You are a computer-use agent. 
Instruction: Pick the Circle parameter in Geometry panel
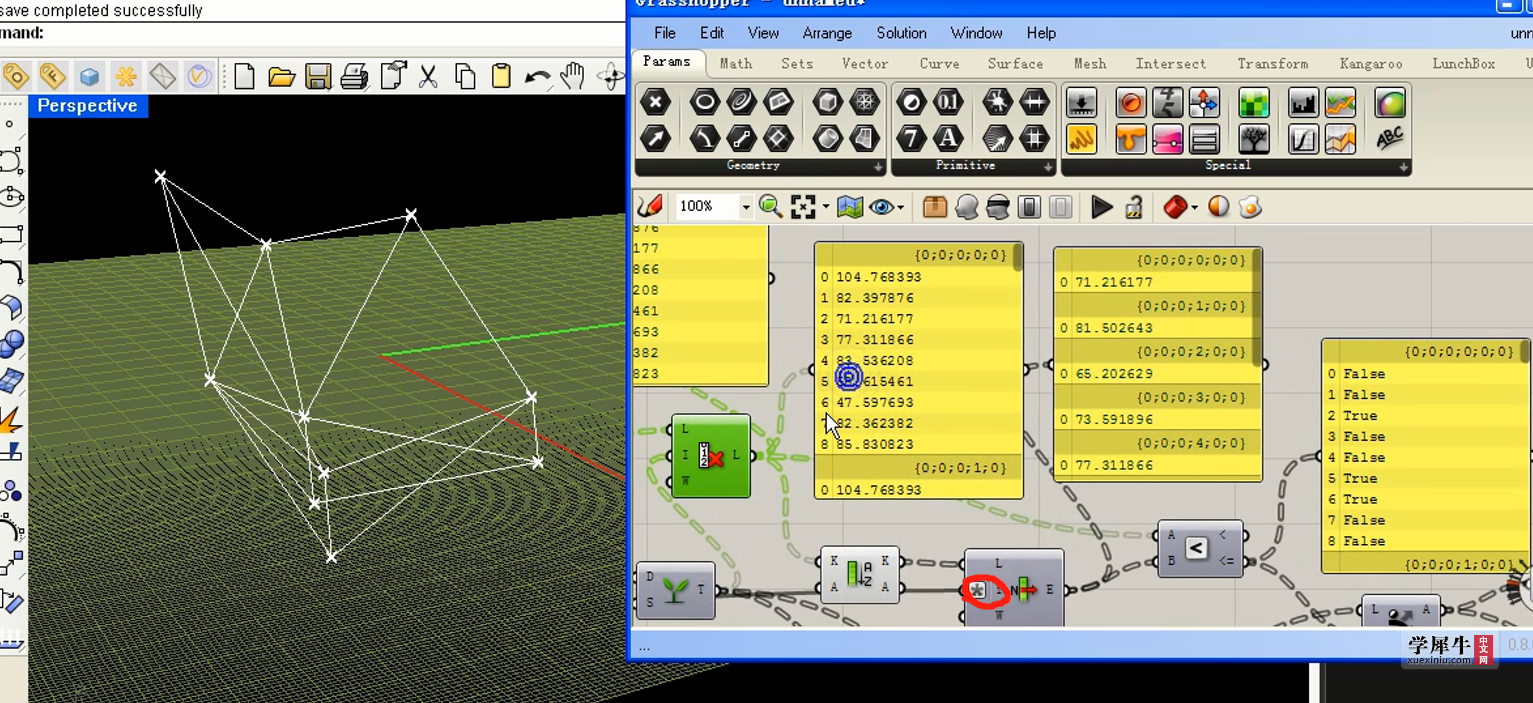click(704, 102)
